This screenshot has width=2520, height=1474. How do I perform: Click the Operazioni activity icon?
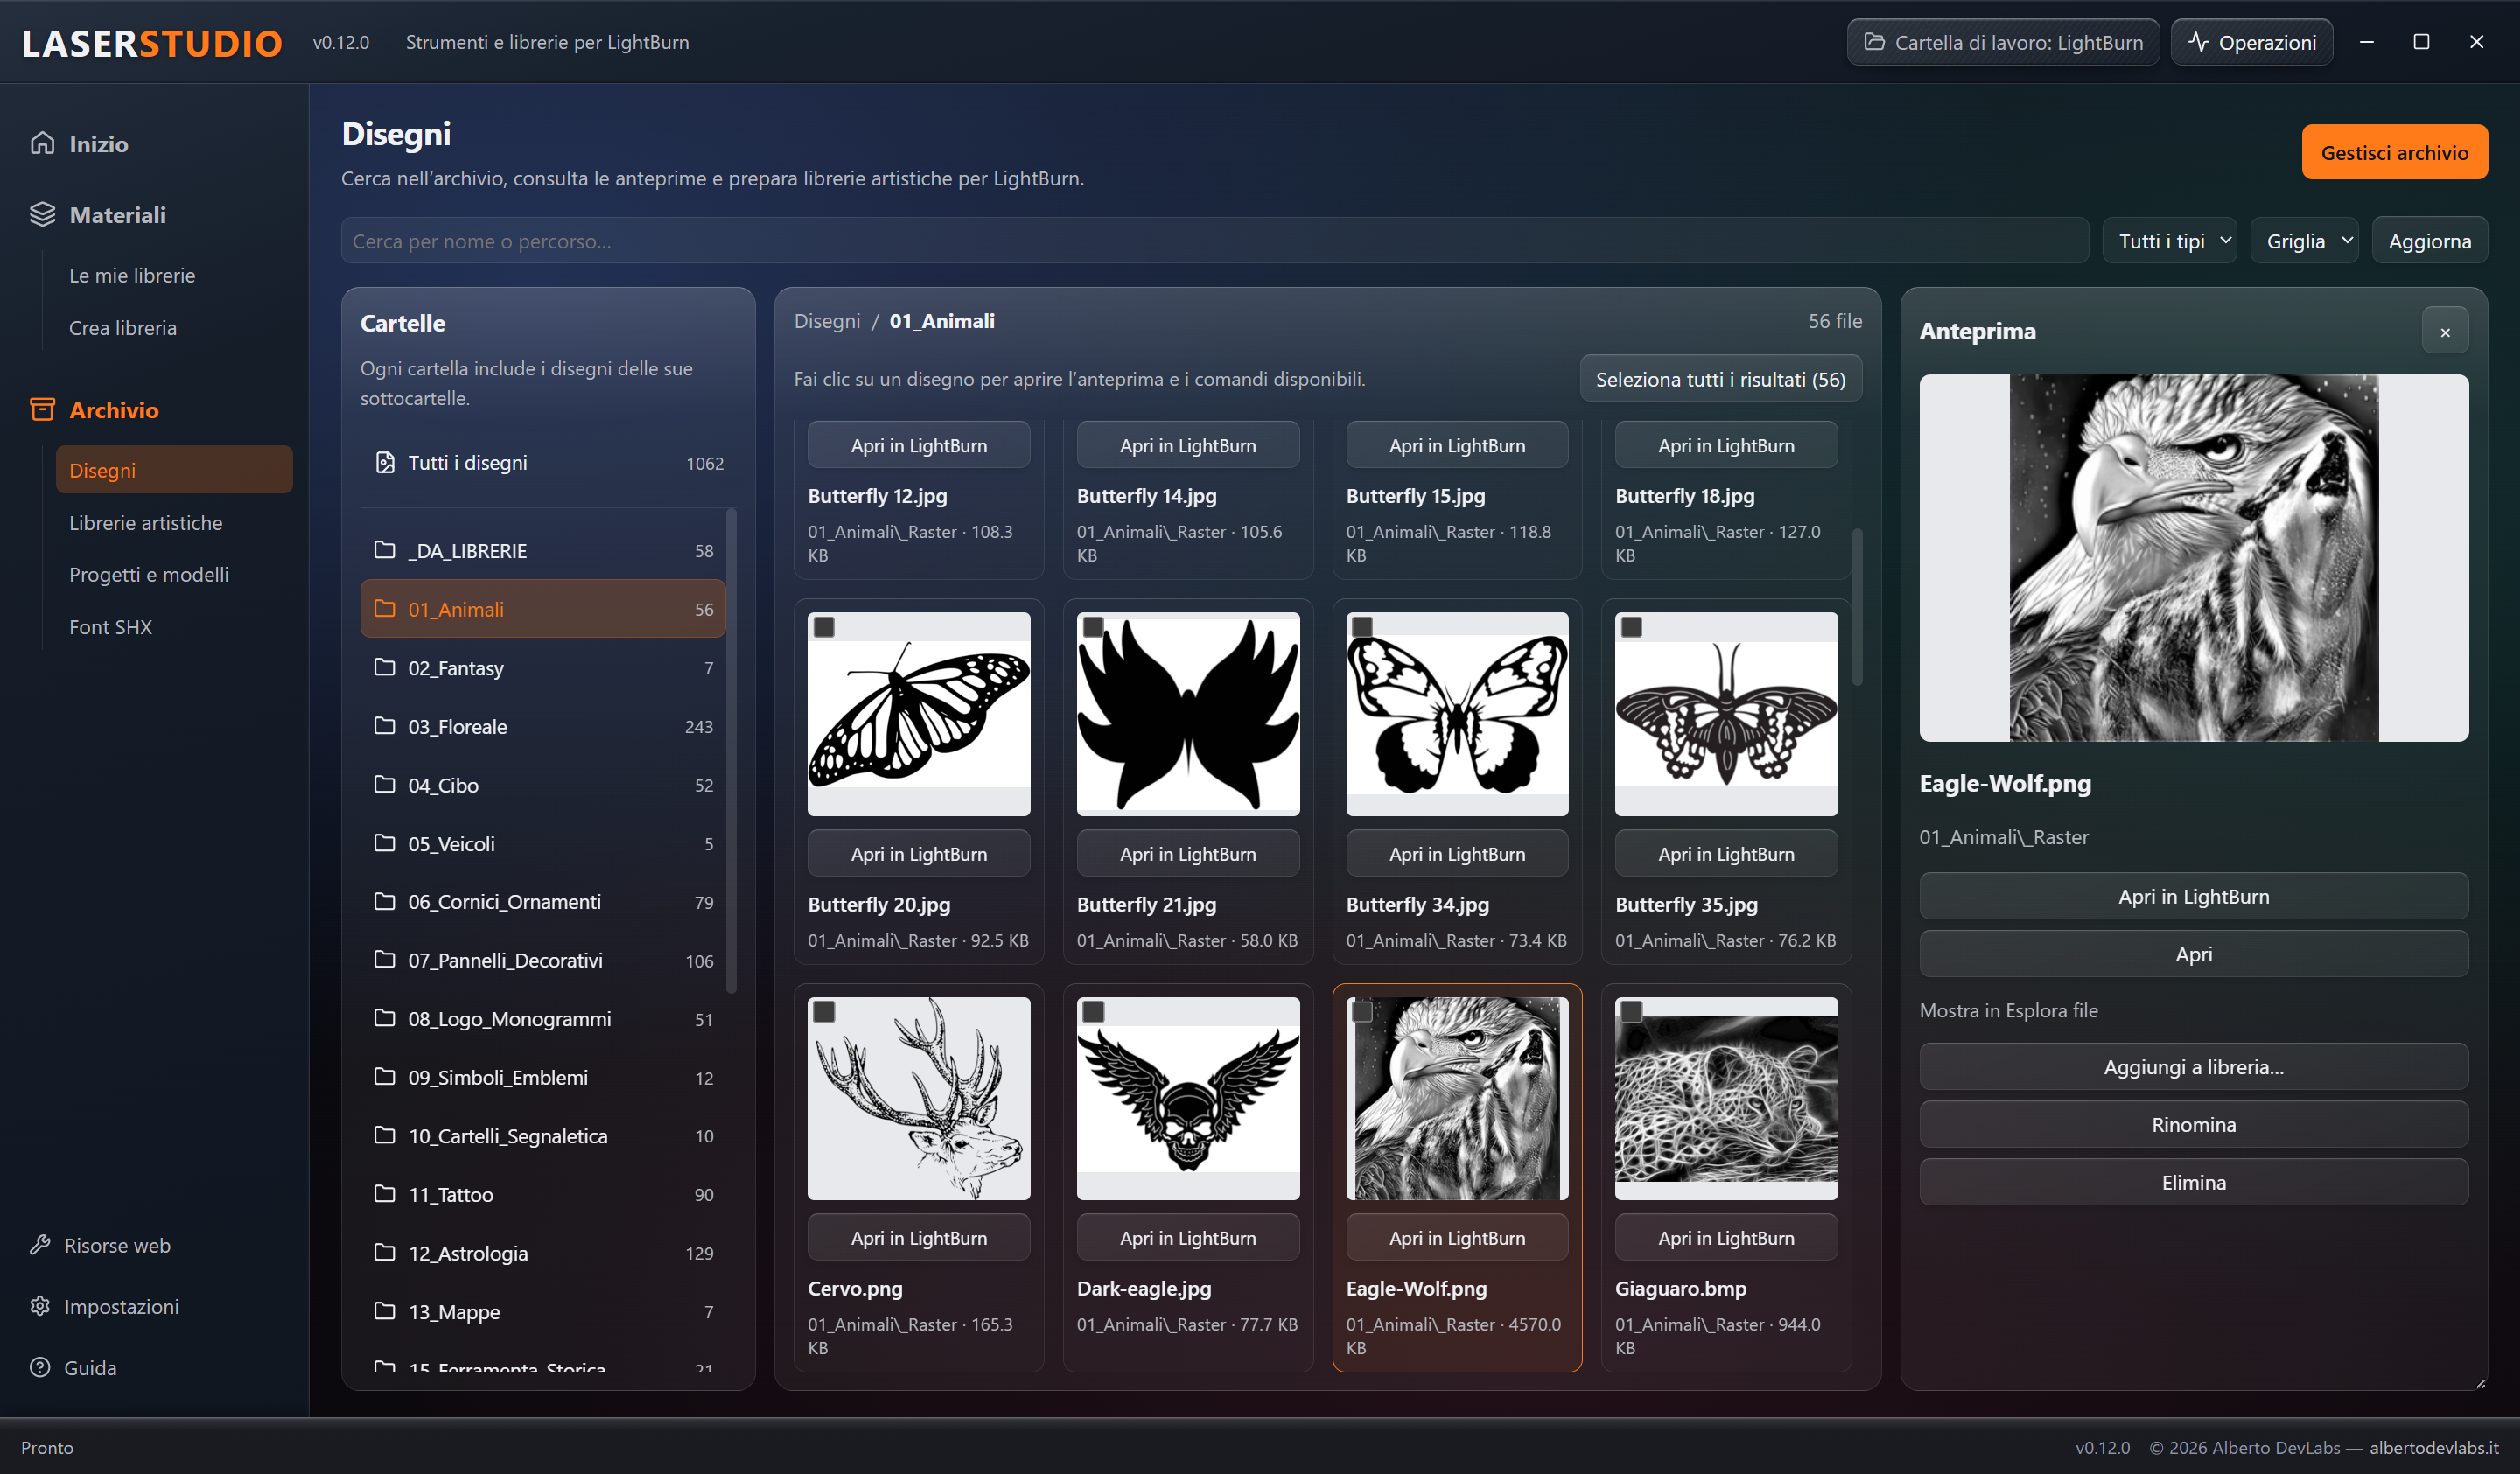2197,42
